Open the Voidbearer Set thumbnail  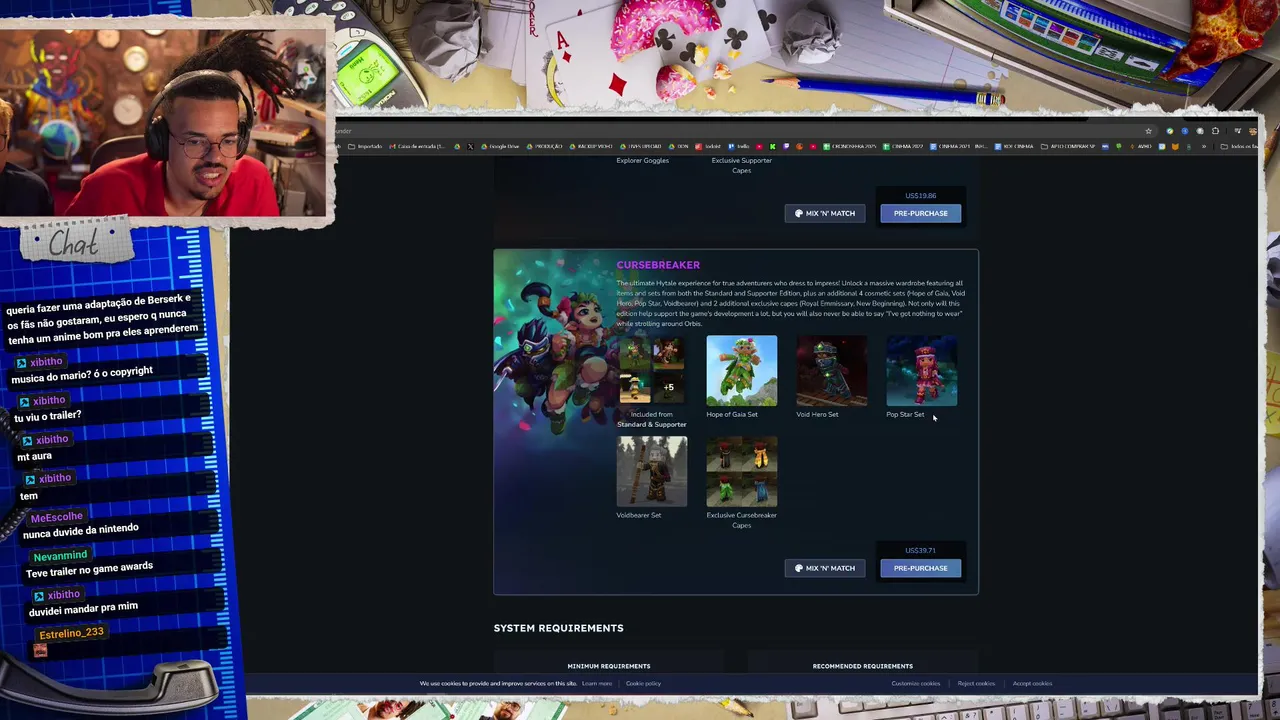651,471
